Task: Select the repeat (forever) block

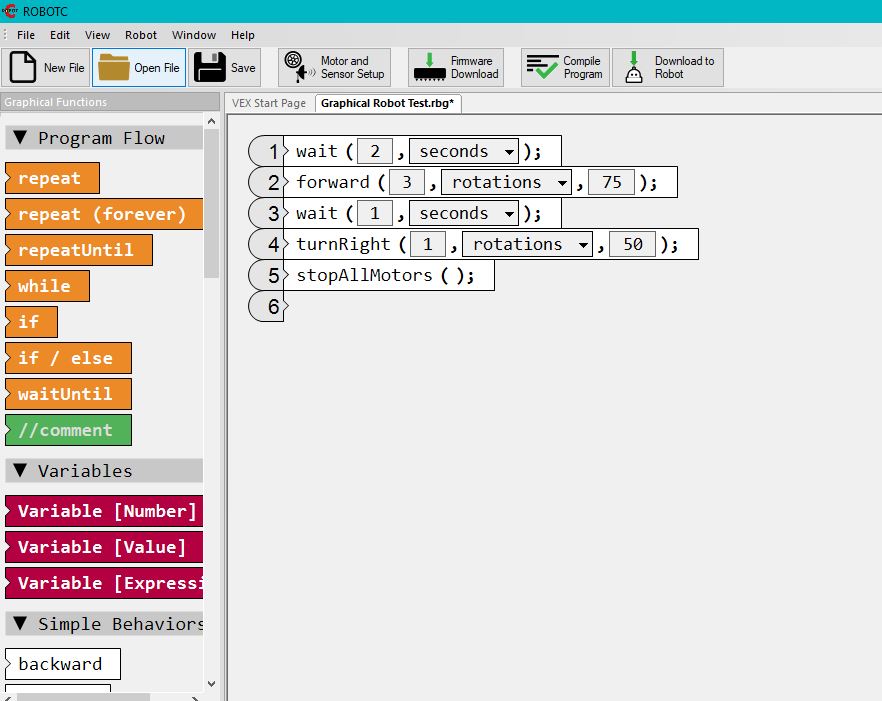Action: 102,214
